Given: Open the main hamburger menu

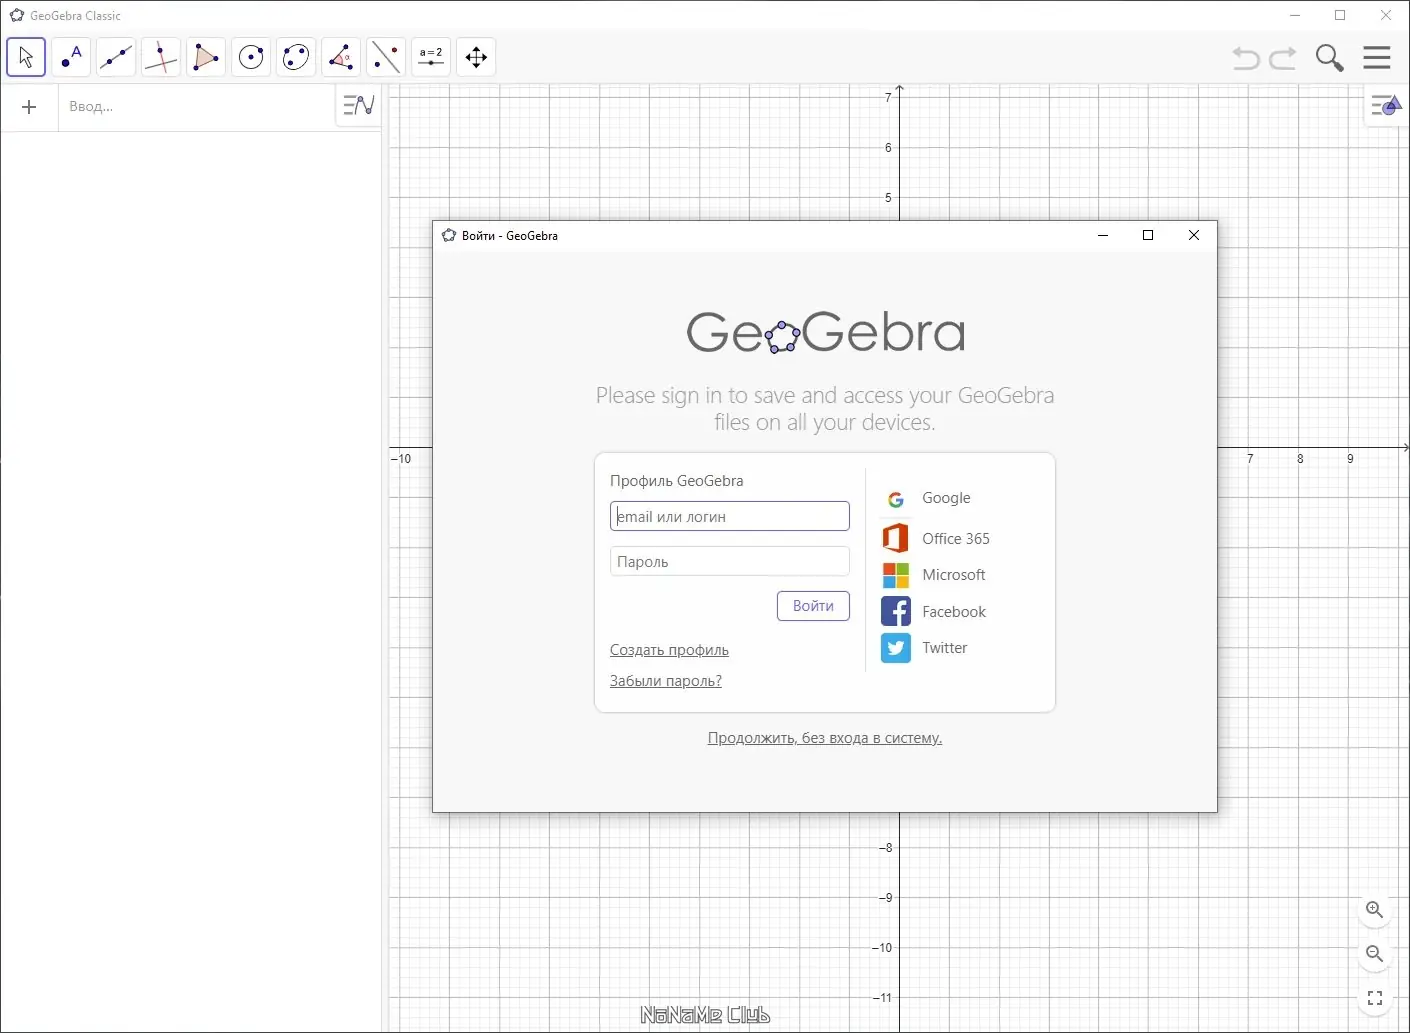Looking at the screenshot, I should coord(1377,57).
